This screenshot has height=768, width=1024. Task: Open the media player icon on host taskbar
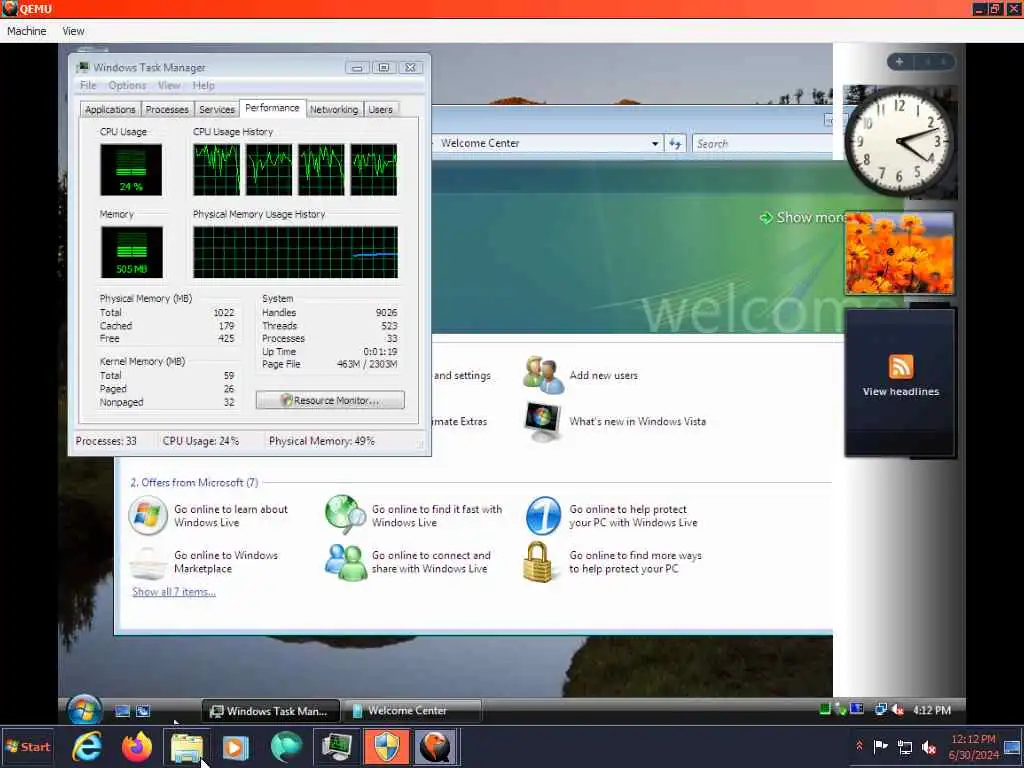point(236,748)
